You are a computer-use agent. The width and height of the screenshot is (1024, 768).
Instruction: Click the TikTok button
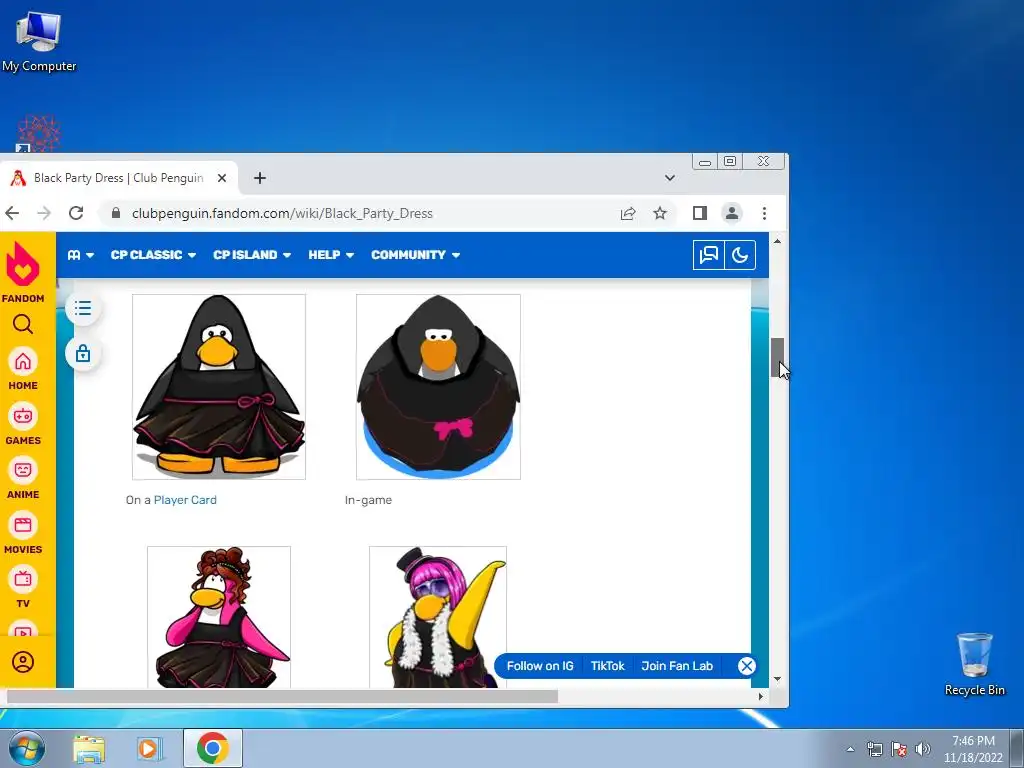coord(607,665)
